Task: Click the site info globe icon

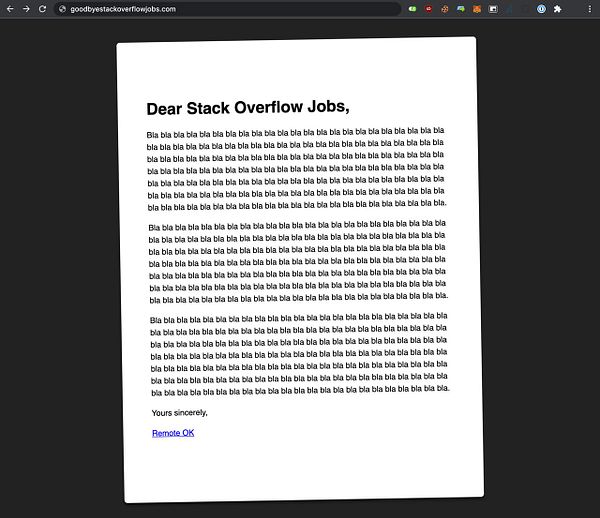Action: pyautogui.click(x=62, y=9)
